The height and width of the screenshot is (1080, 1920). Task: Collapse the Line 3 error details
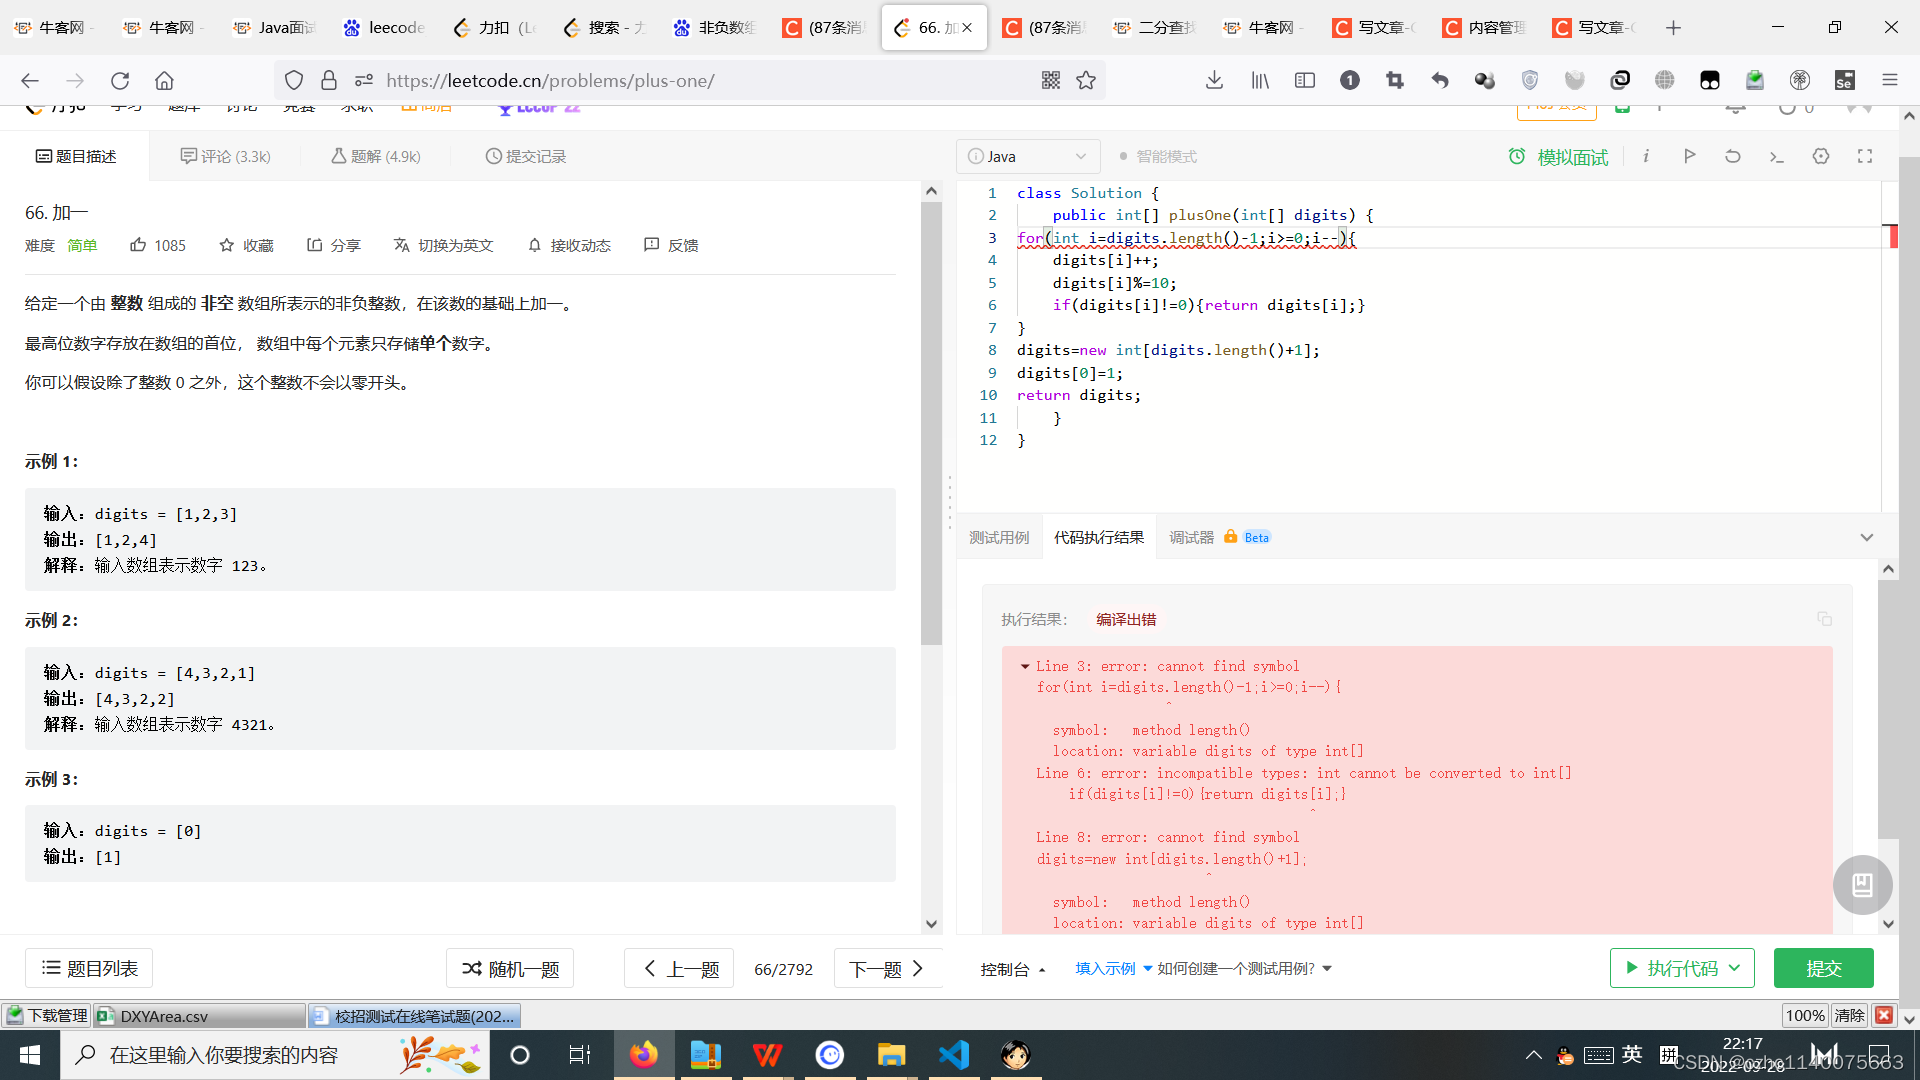pyautogui.click(x=1025, y=666)
